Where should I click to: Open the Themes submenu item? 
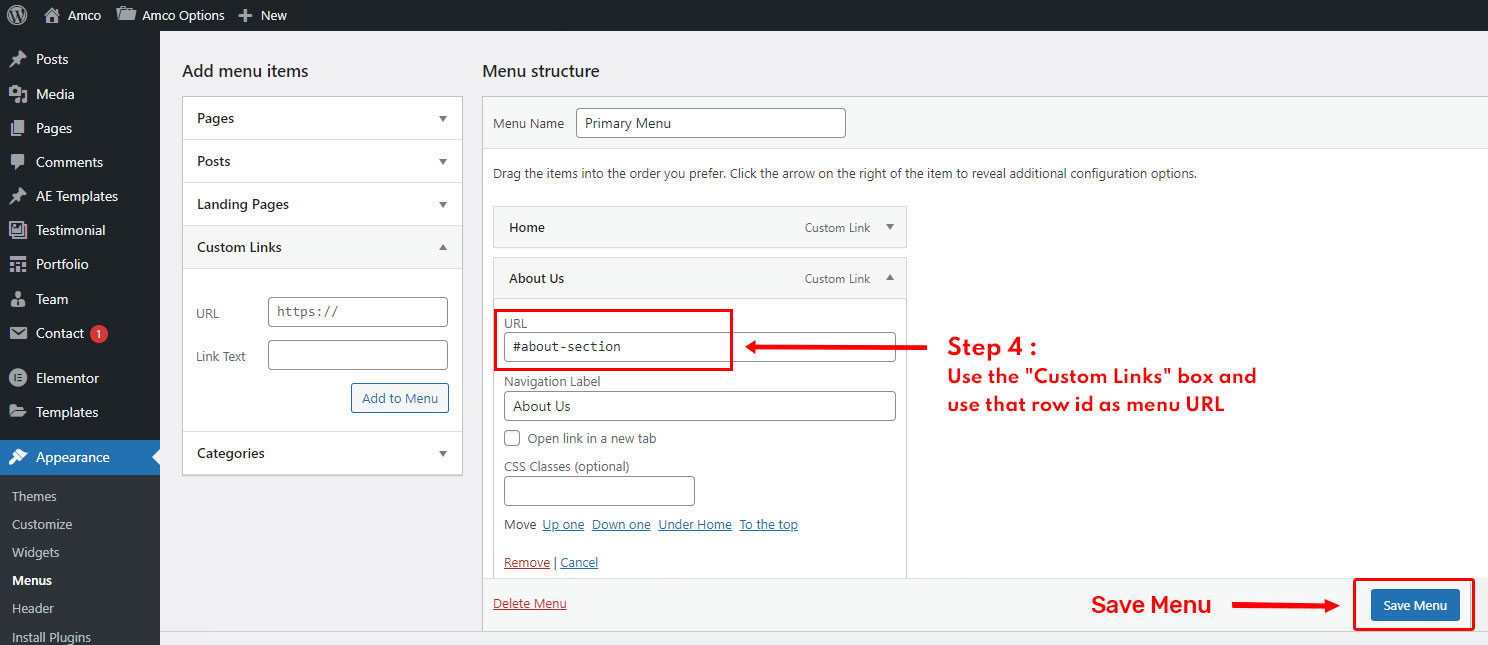[34, 496]
